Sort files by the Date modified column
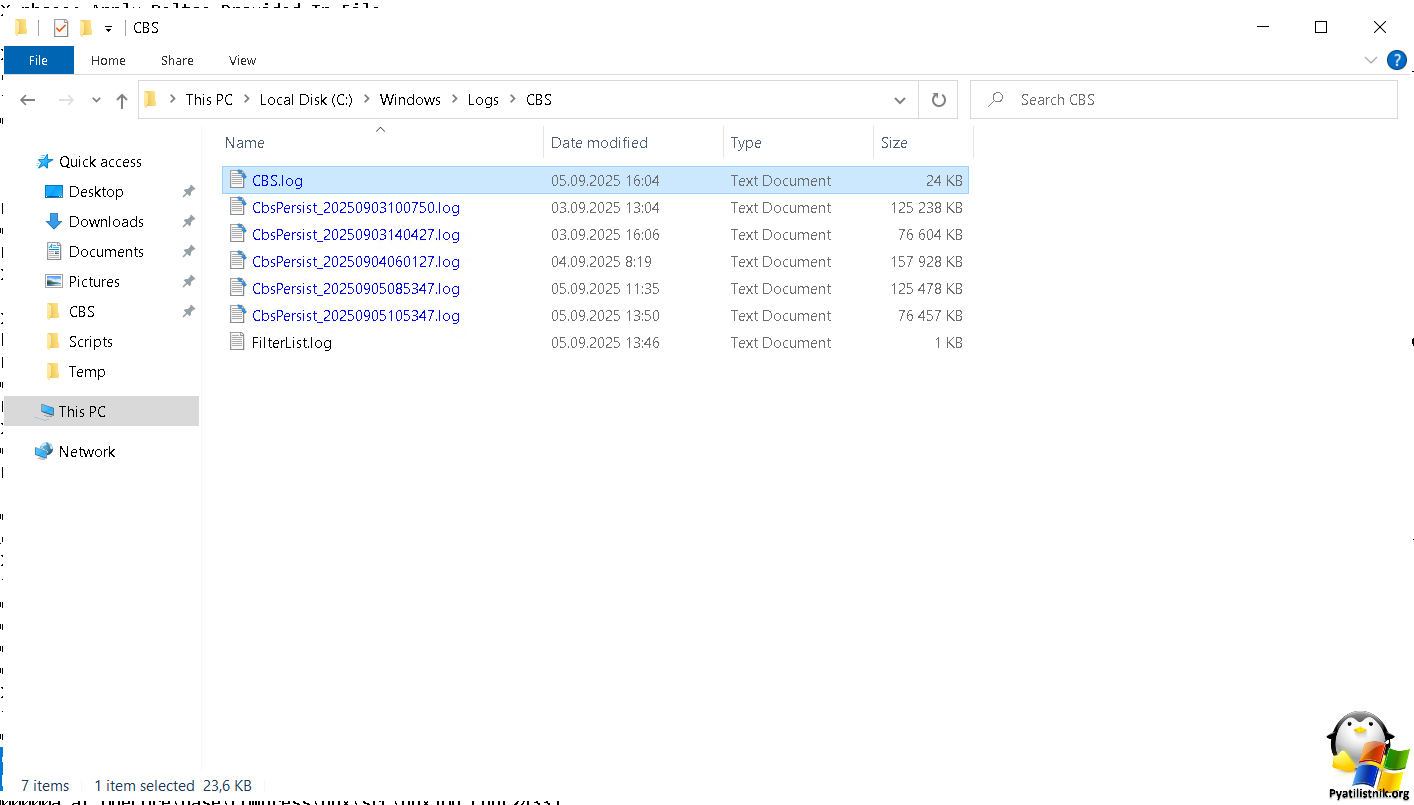This screenshot has width=1414, height=805. point(600,143)
